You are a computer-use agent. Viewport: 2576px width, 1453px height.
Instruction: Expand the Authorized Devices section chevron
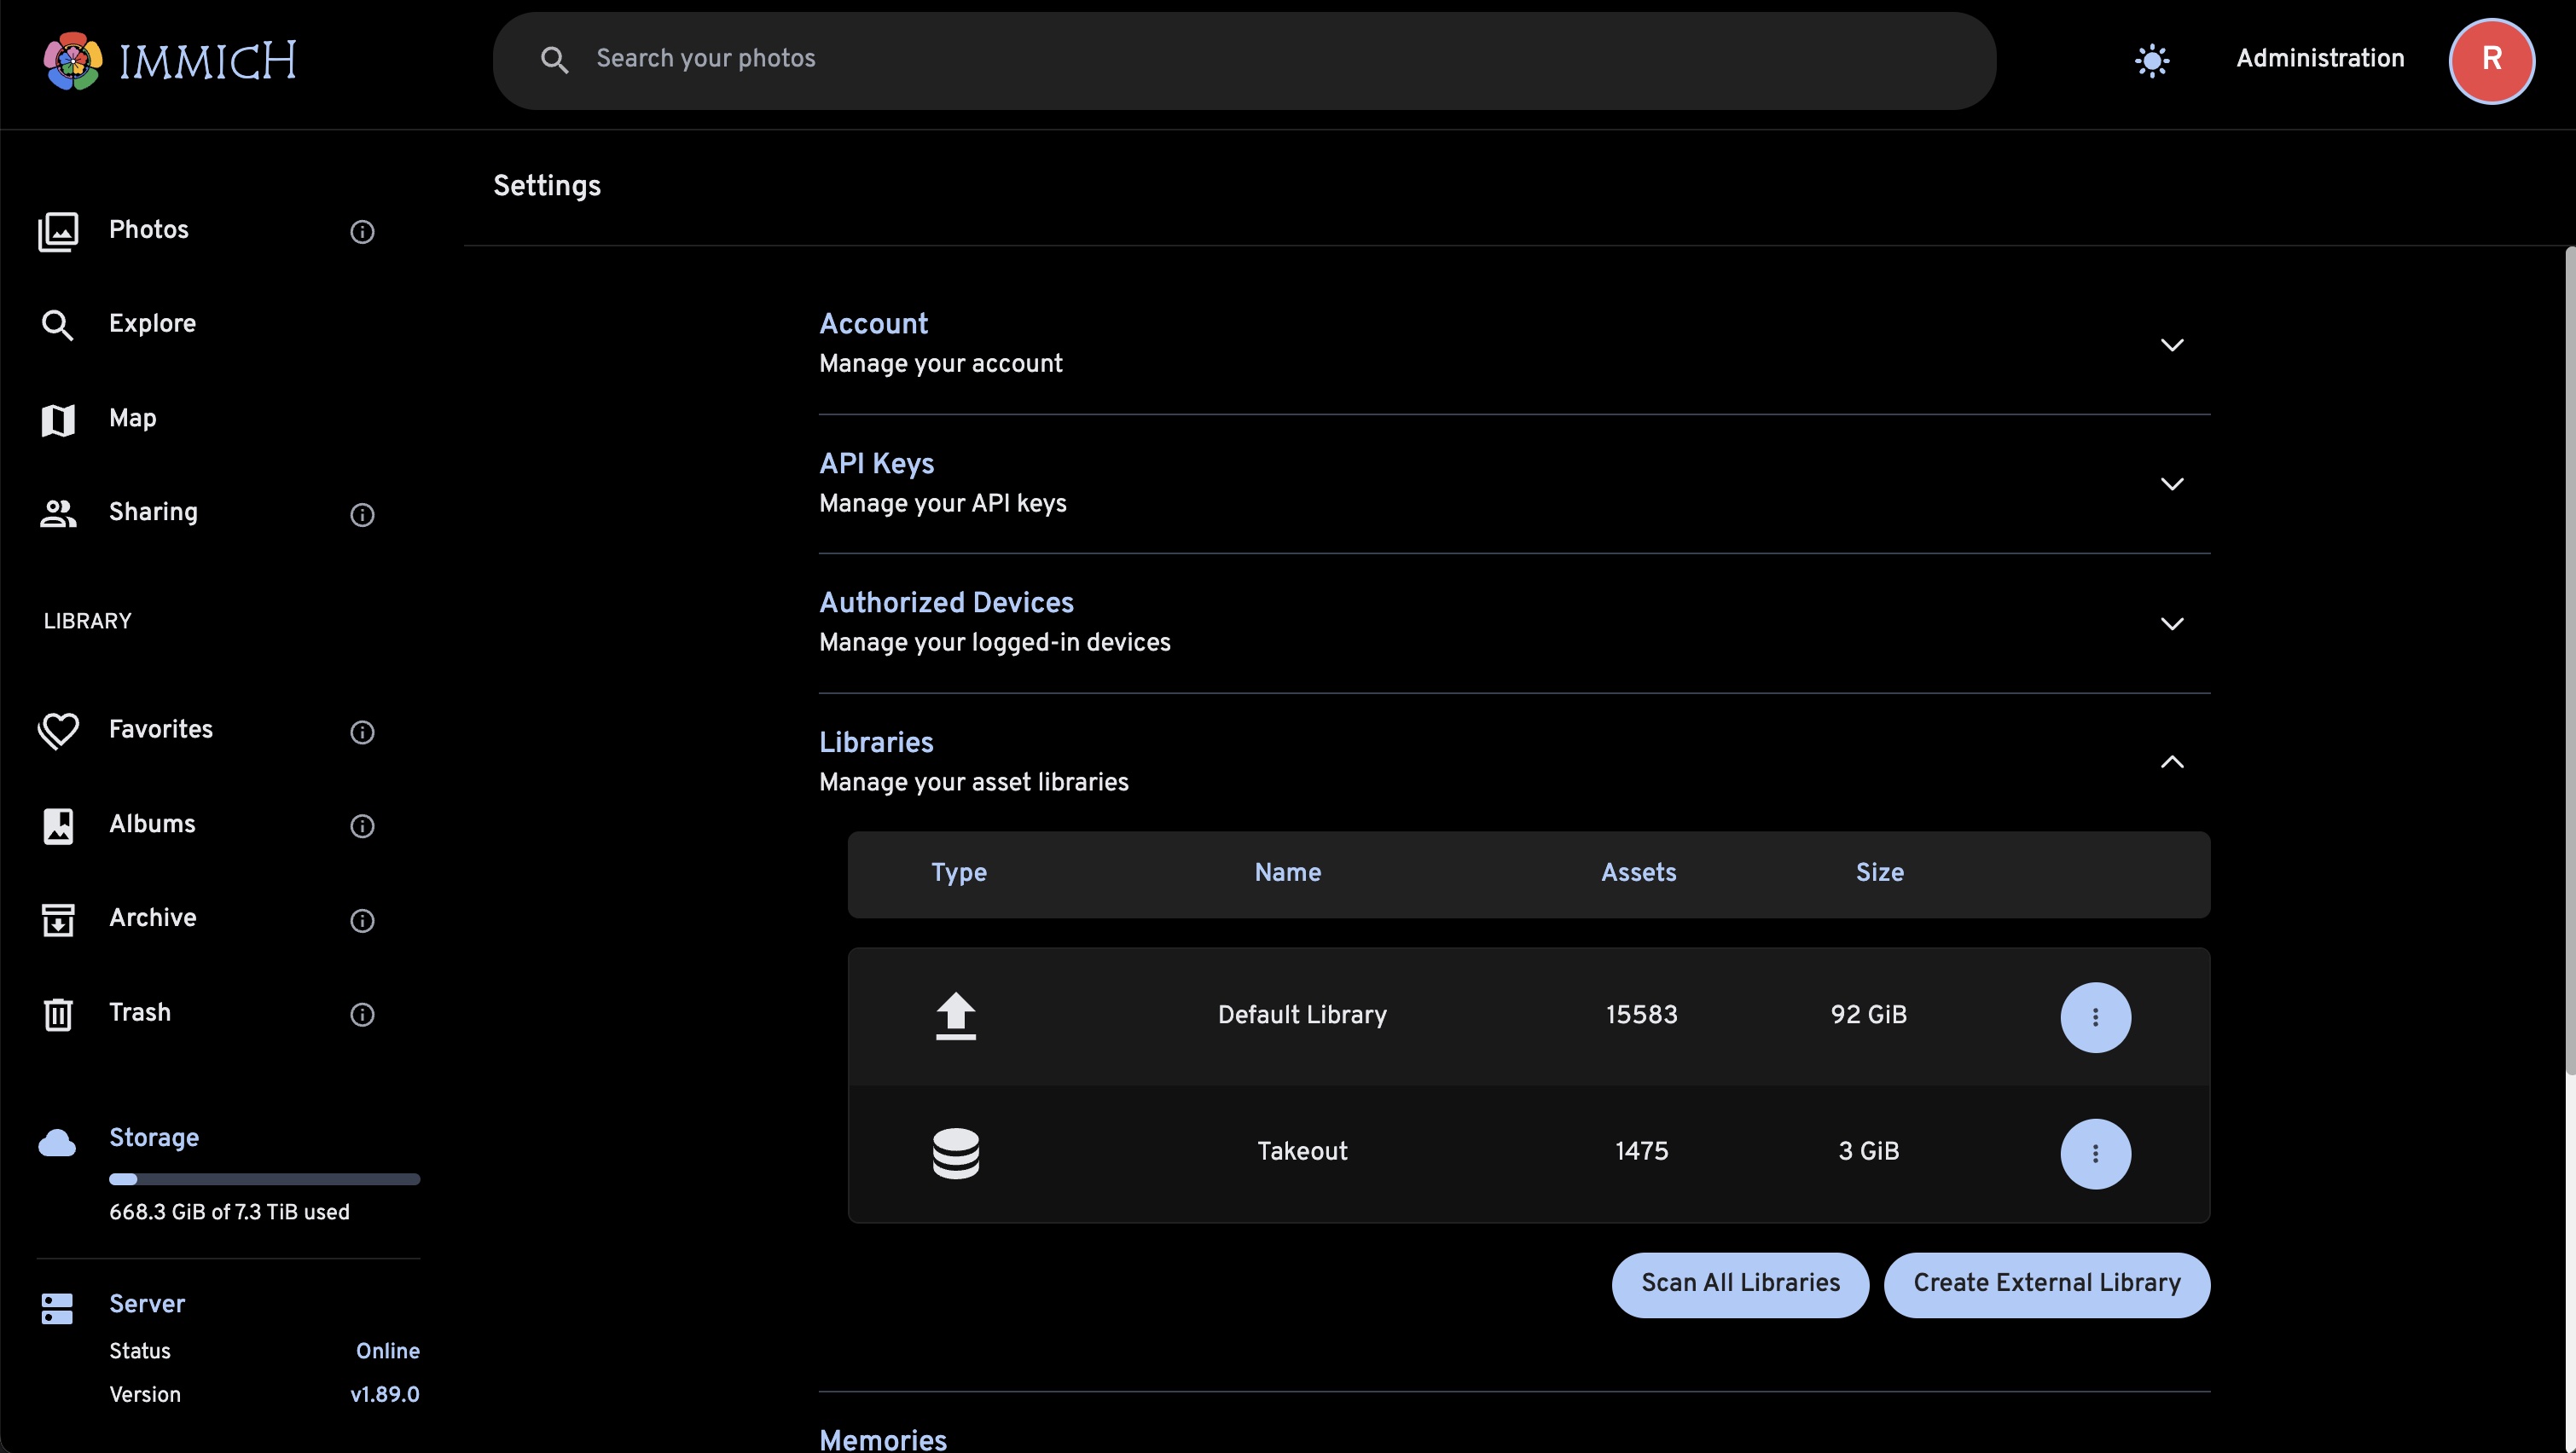(2172, 624)
